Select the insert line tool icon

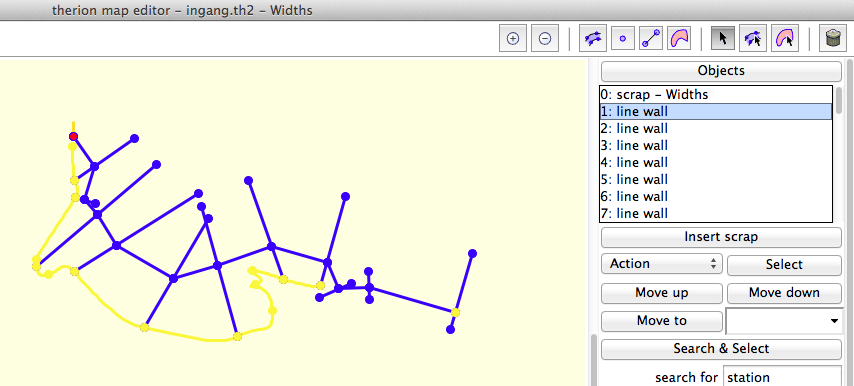pos(650,39)
